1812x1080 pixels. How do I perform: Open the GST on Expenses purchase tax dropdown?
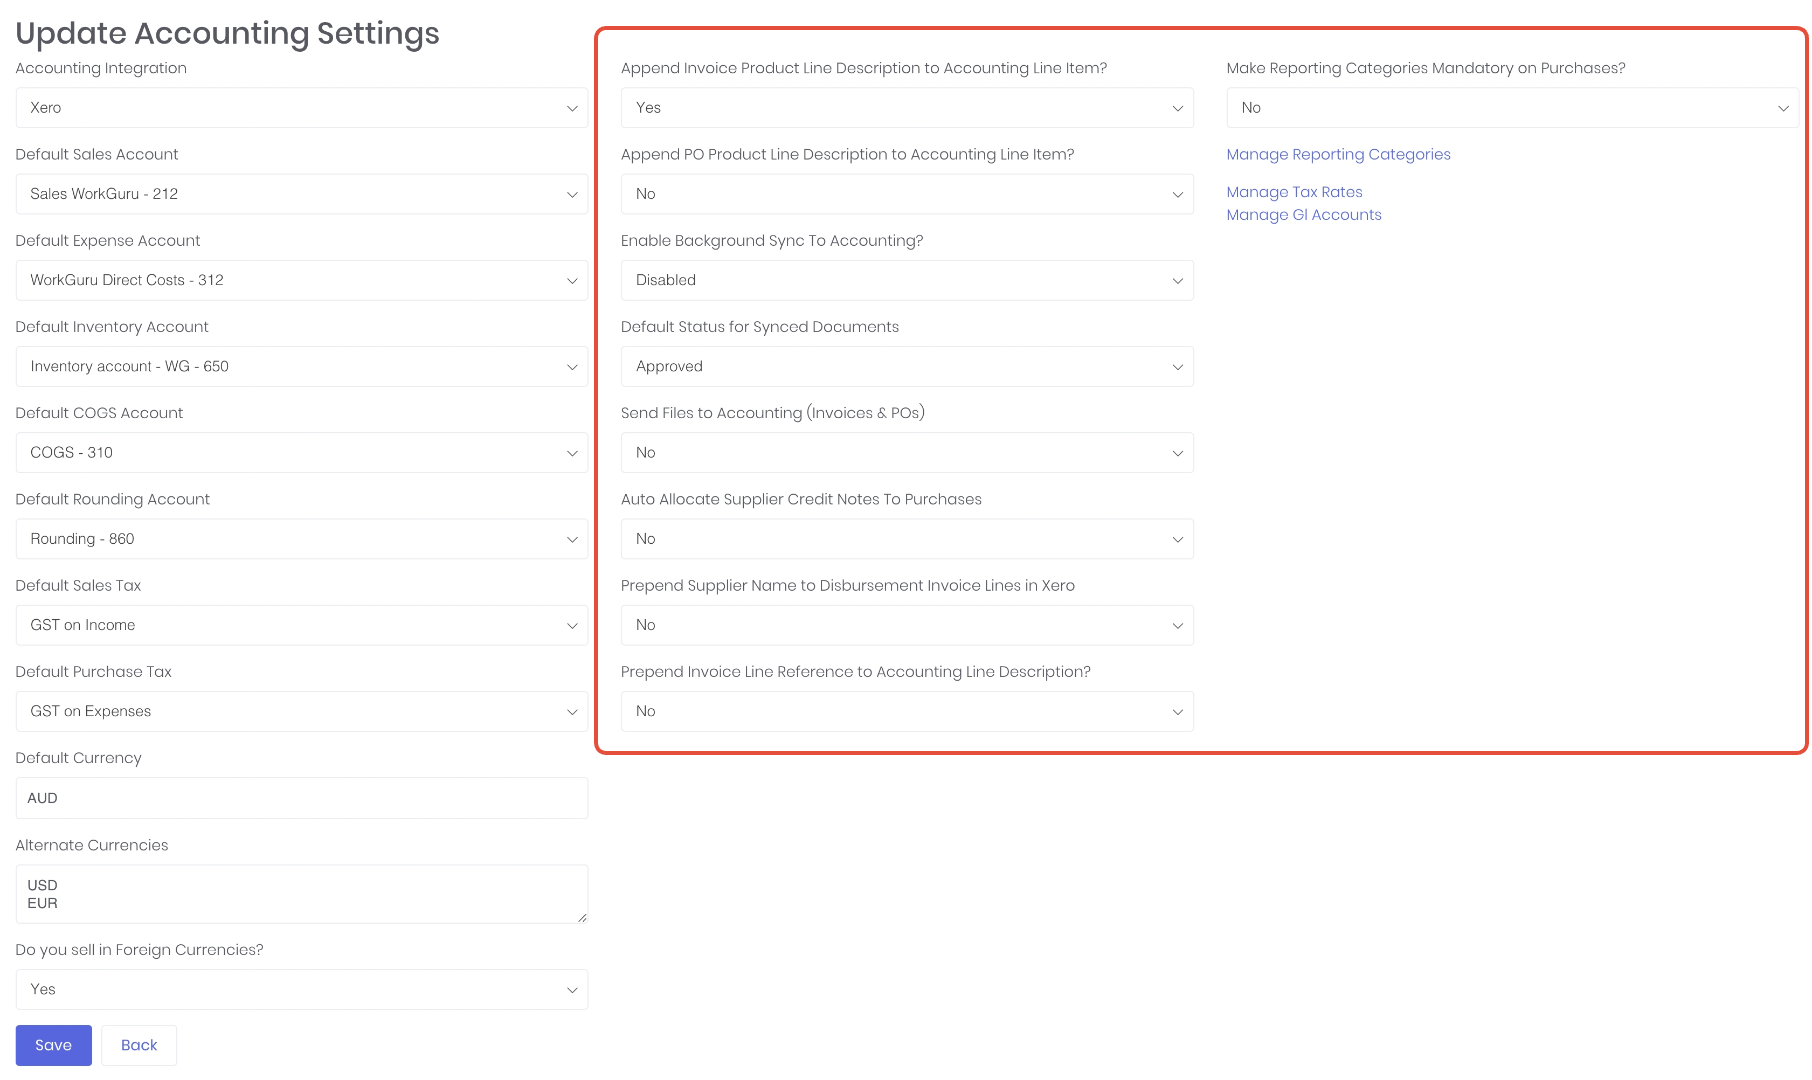pyautogui.click(x=302, y=711)
